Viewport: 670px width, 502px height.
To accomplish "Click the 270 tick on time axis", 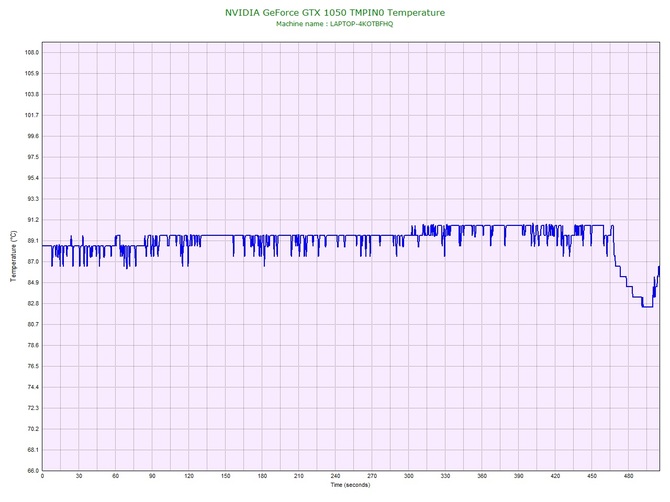I will pos(372,476).
